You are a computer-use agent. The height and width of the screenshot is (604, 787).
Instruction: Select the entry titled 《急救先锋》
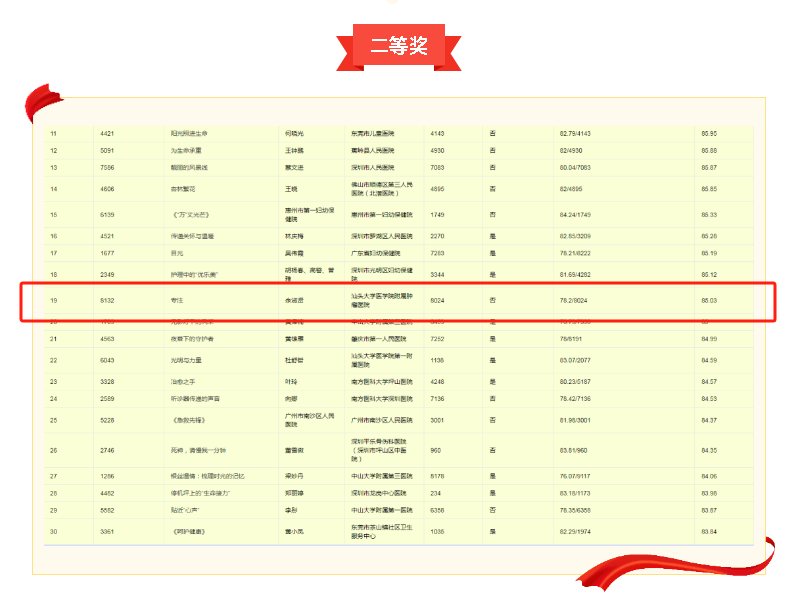(188, 420)
